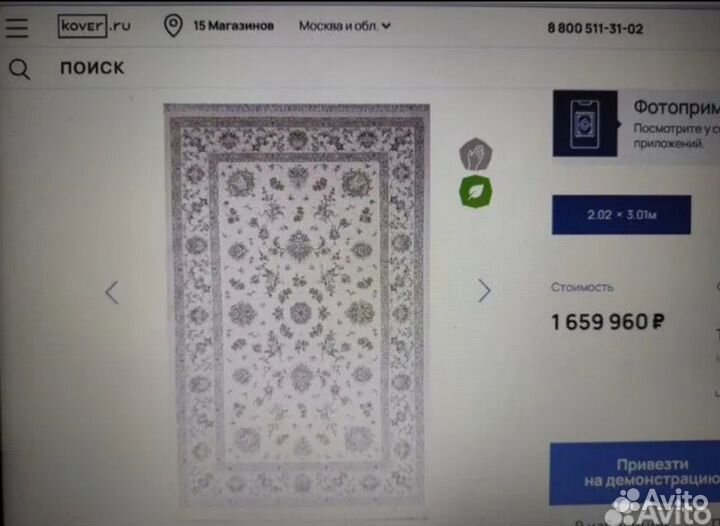Viewport: 720px width, 526px height.
Task: Open the hamburger menu
Action: click(17, 27)
